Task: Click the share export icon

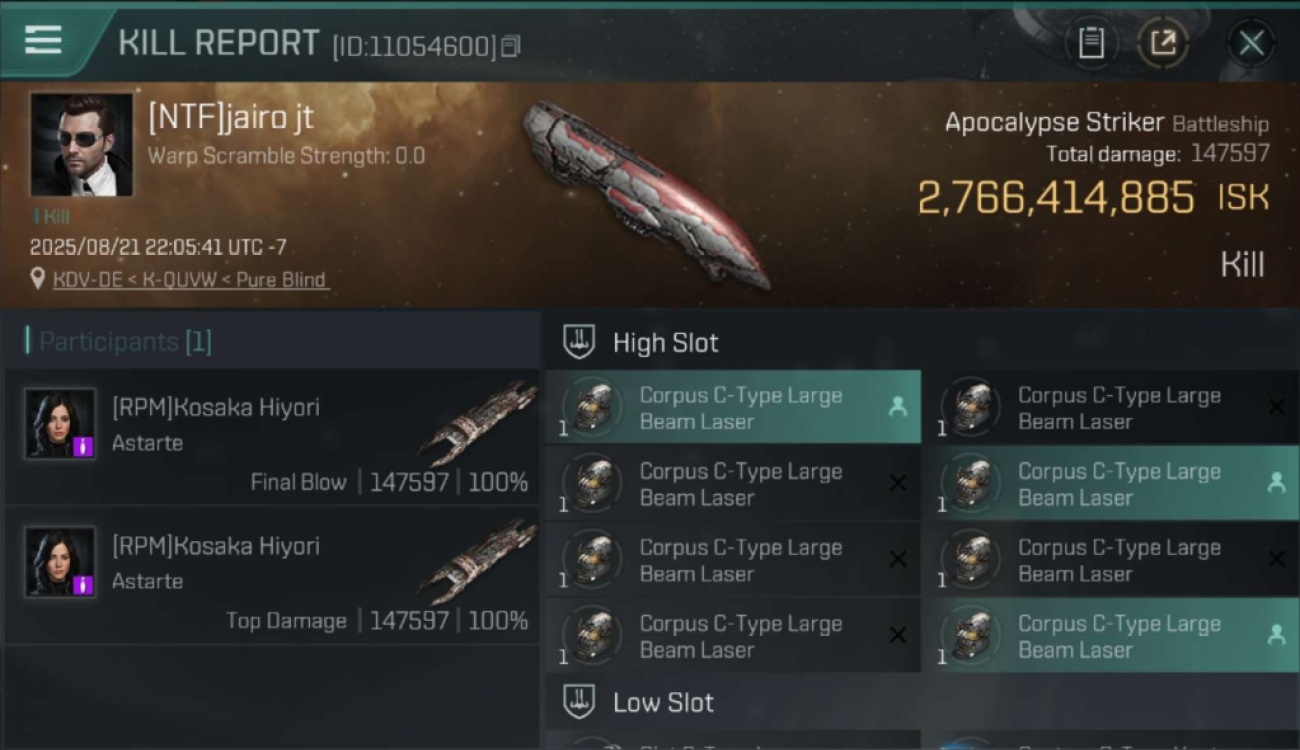Action: [x=1163, y=43]
